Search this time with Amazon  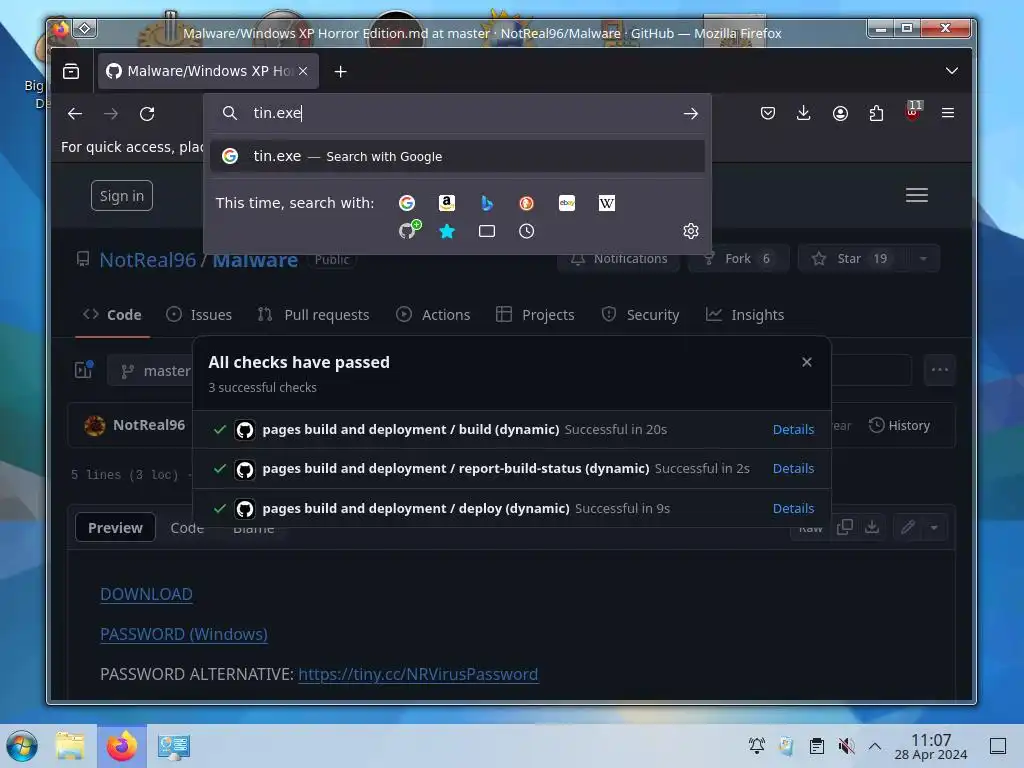(447, 203)
